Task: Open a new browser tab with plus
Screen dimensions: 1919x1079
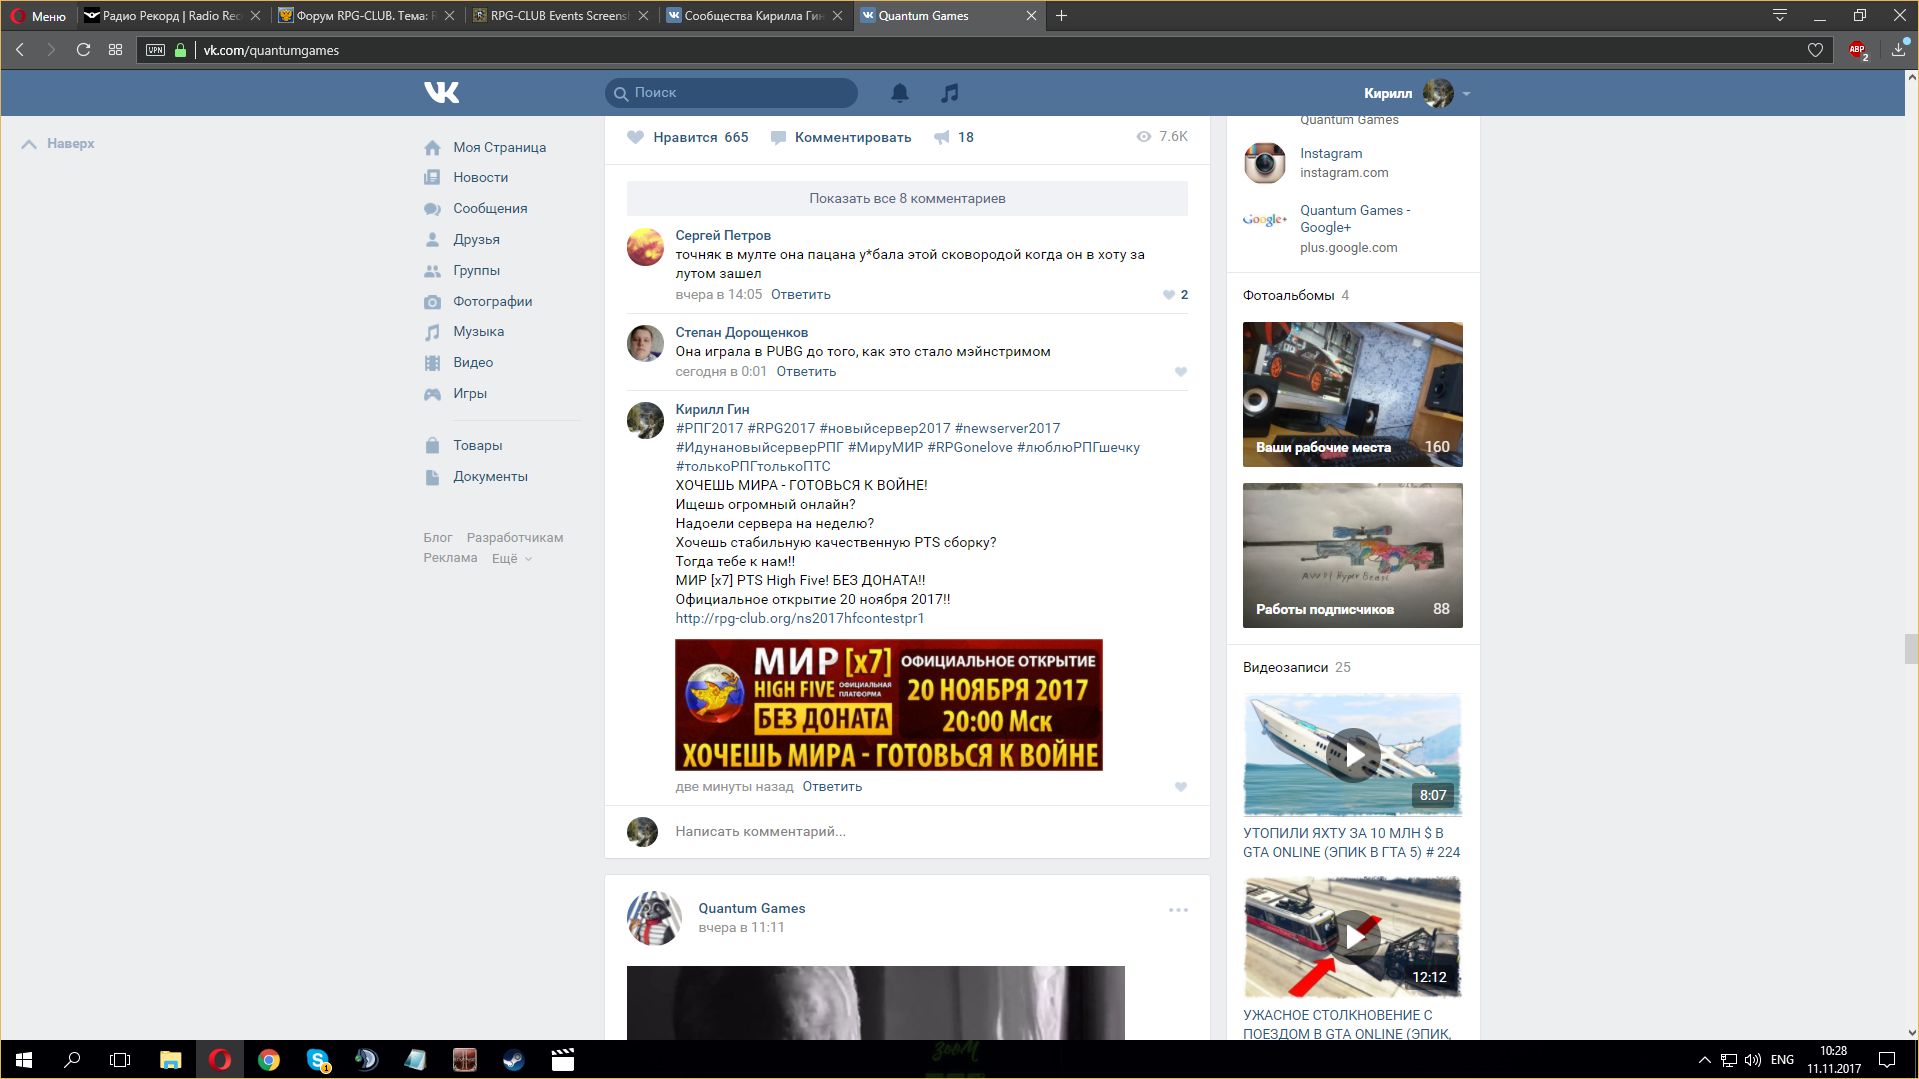Action: 1061,15
